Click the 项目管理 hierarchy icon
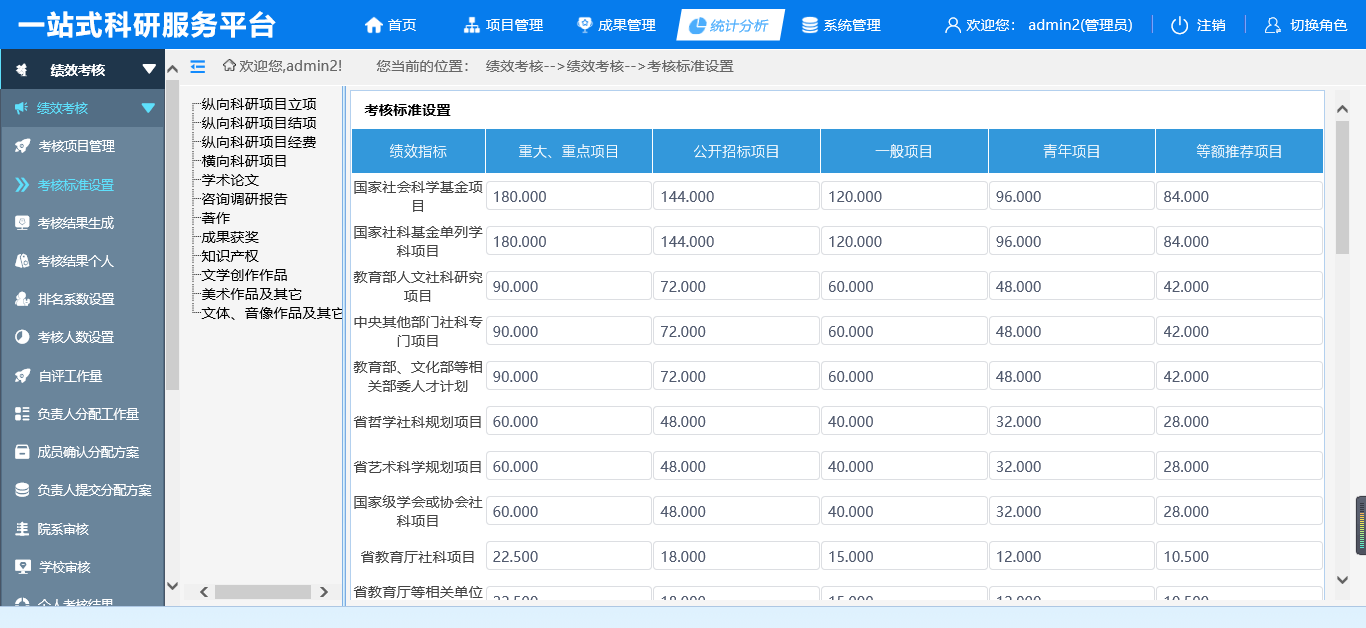Image resolution: width=1366 pixels, height=628 pixels. (472, 25)
